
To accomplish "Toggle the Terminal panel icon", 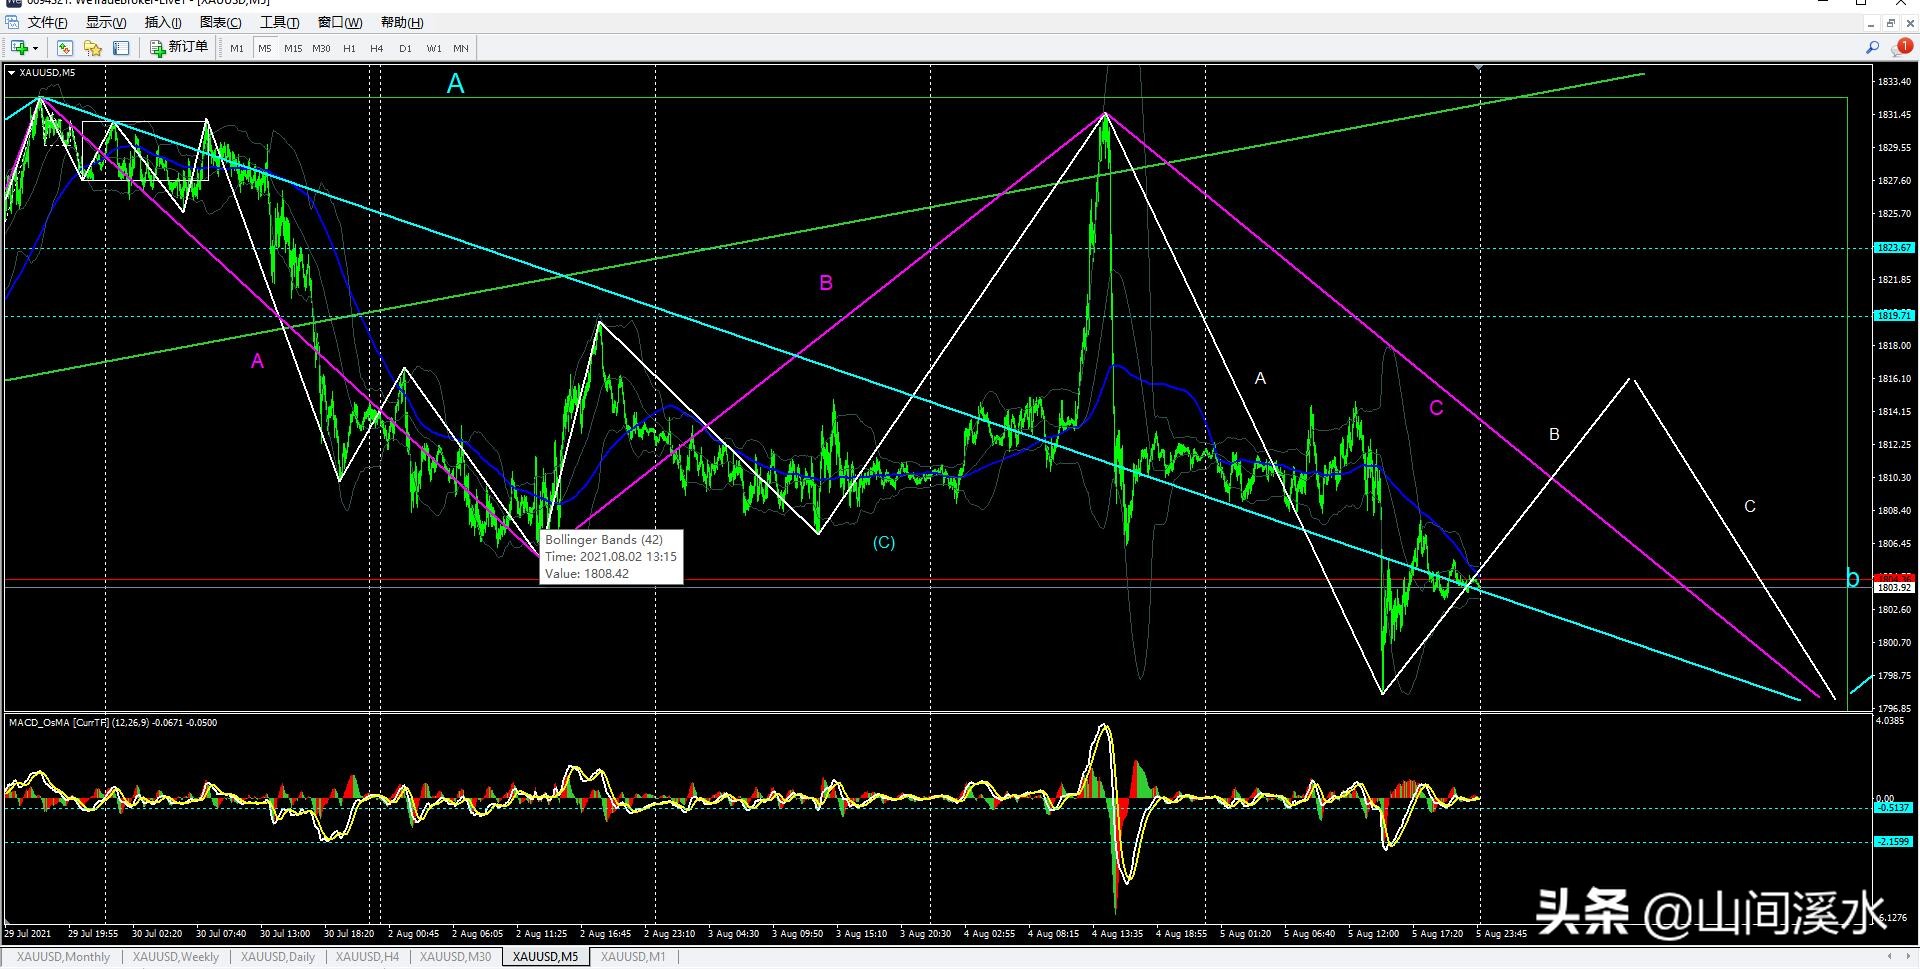I will (121, 48).
